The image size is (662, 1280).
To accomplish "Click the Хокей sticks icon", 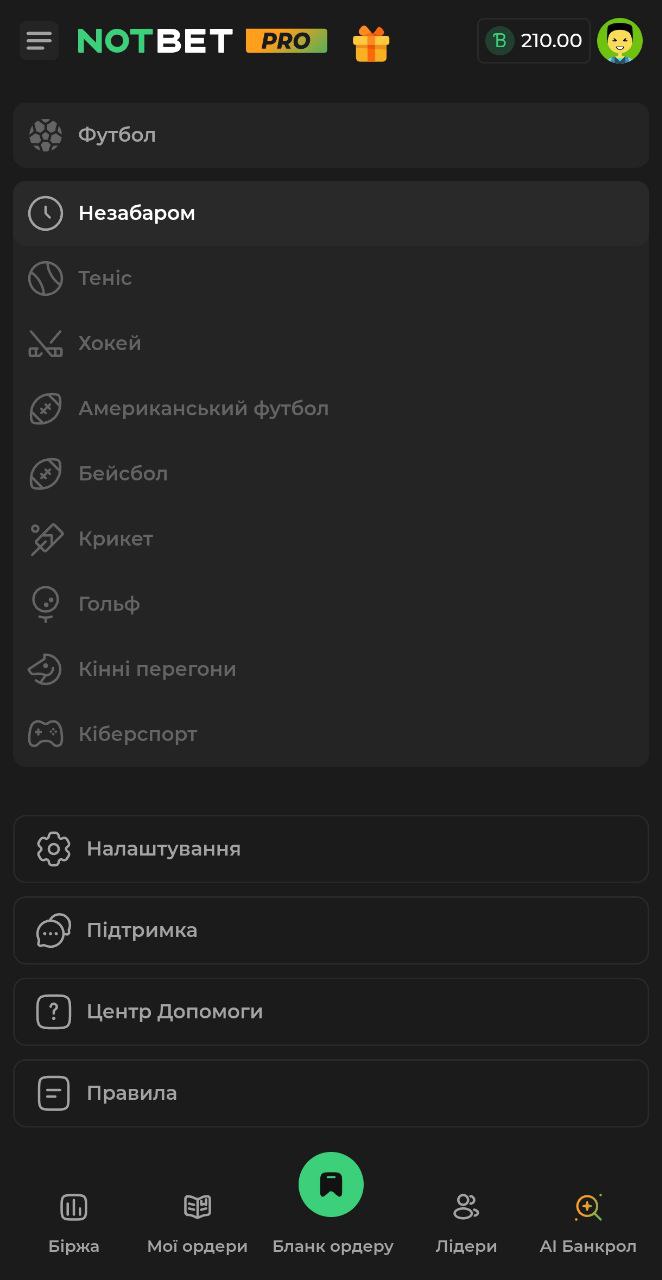I will pyautogui.click(x=45, y=343).
